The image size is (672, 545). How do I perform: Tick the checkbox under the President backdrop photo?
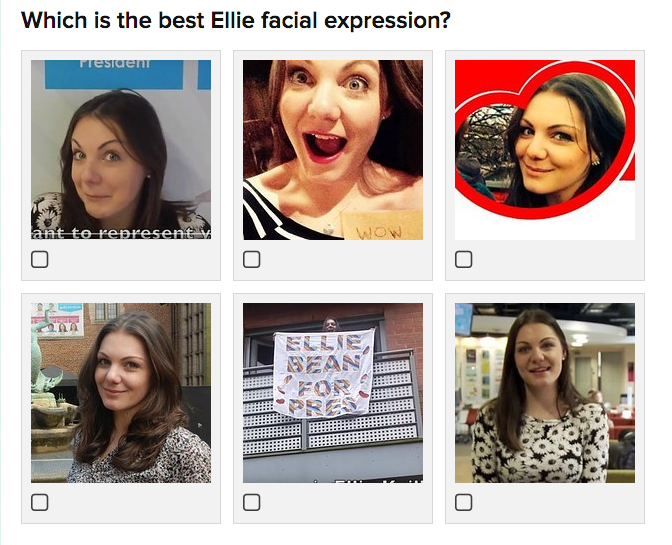(x=39, y=259)
